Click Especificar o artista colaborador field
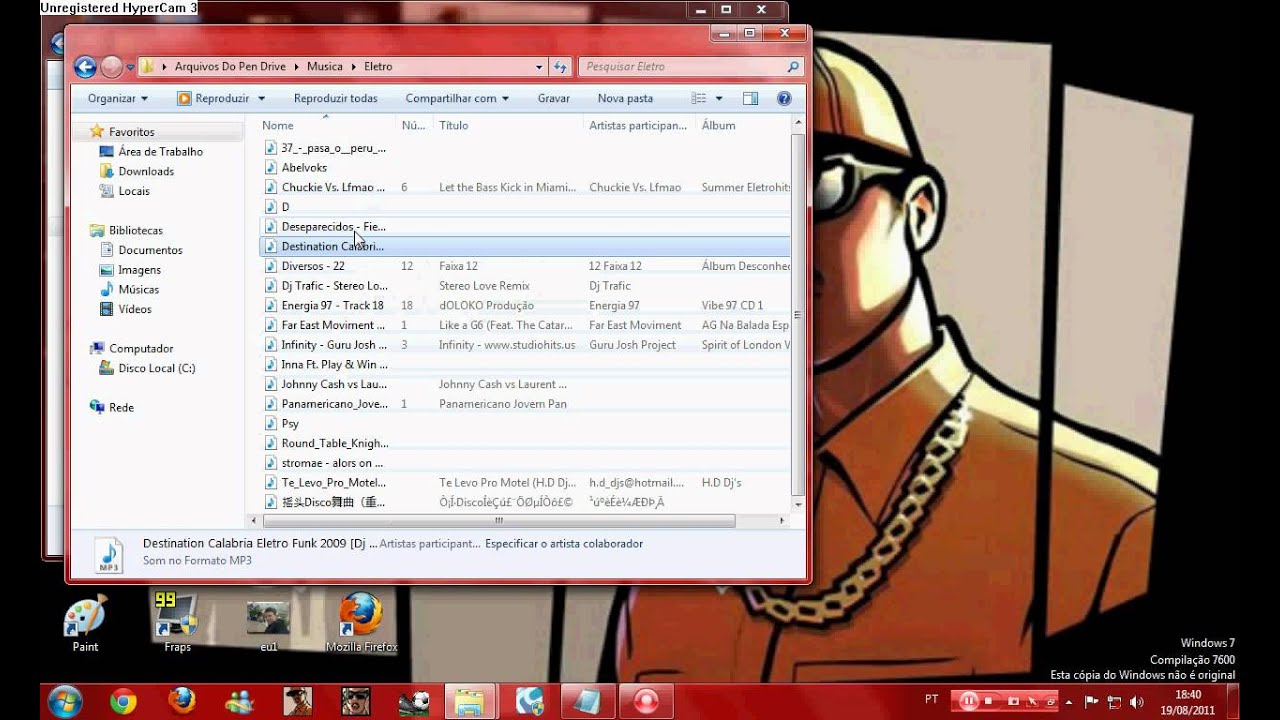Image resolution: width=1280 pixels, height=720 pixels. [564, 544]
